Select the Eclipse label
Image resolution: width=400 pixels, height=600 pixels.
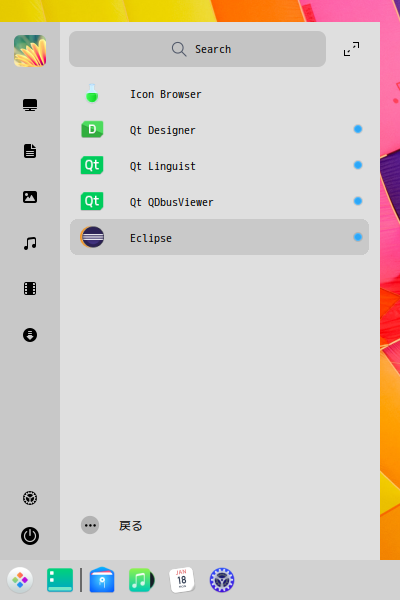(x=150, y=238)
